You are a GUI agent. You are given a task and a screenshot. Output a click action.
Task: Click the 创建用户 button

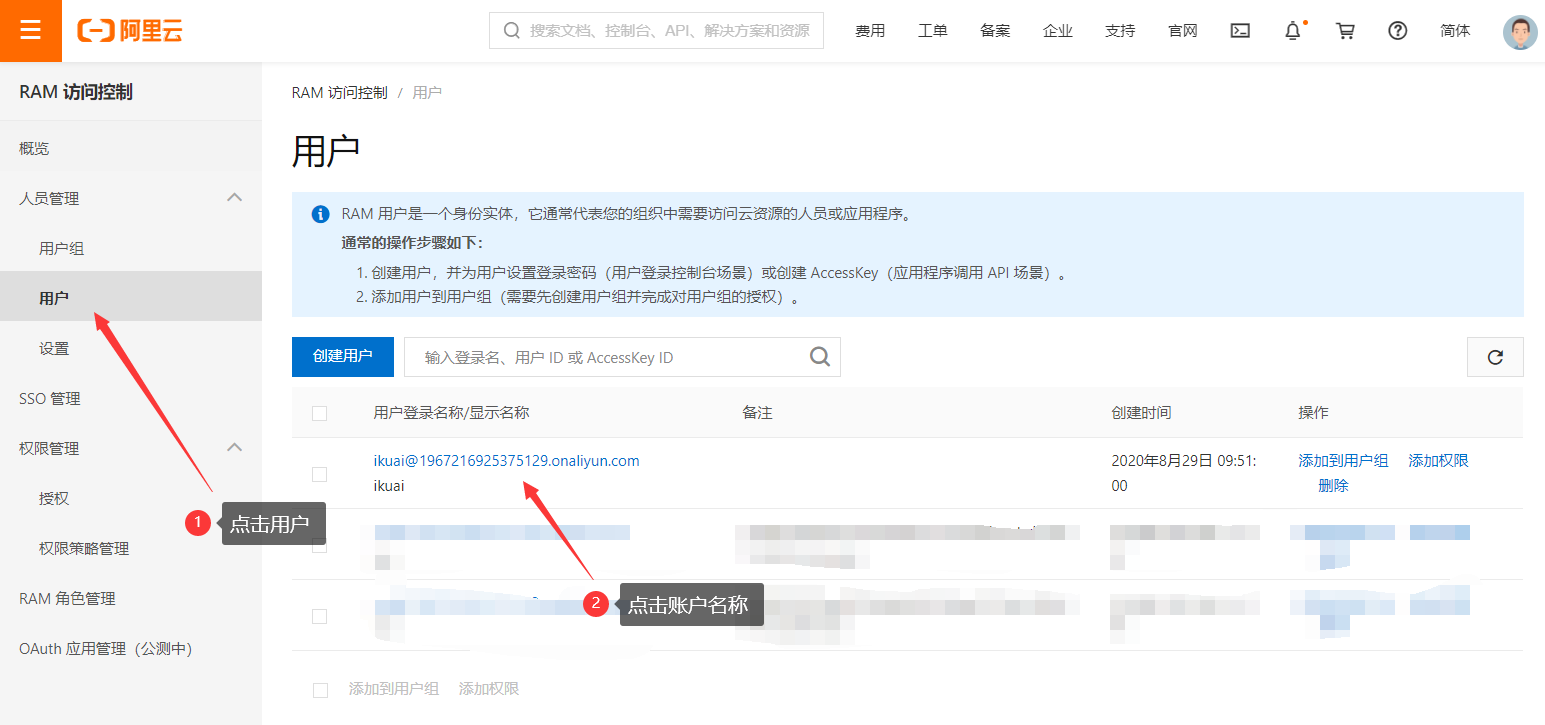point(343,356)
